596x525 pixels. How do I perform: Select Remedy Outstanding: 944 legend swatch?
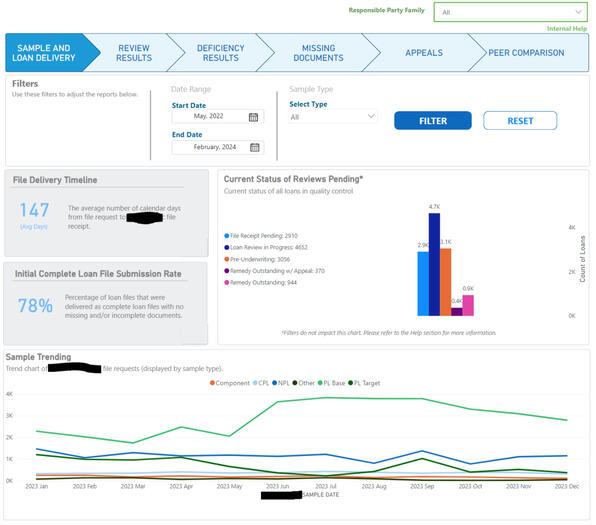point(227,282)
